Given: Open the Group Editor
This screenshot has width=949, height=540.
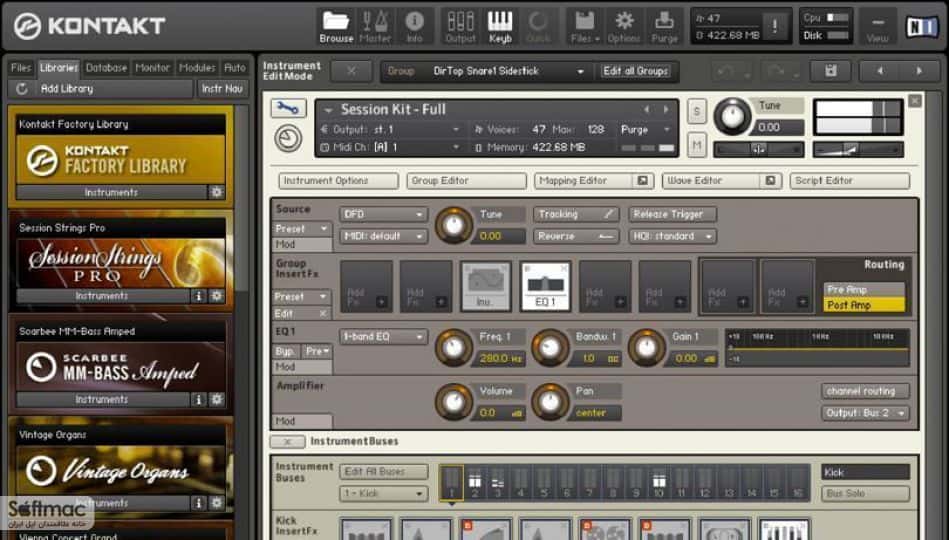Looking at the screenshot, I should pos(466,180).
